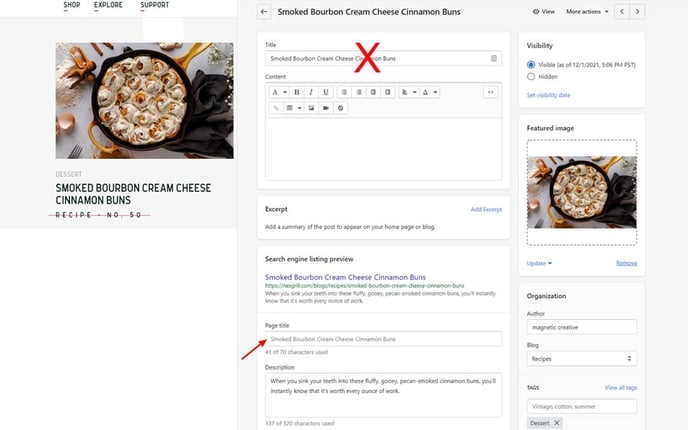The height and width of the screenshot is (430, 688).
Task: Click '41 of 70 characters used' text
Action: (296, 352)
